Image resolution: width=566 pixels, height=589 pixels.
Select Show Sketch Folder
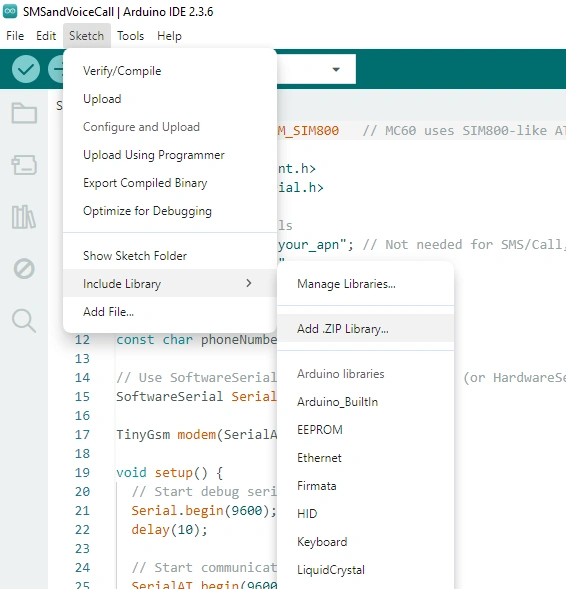170,256
